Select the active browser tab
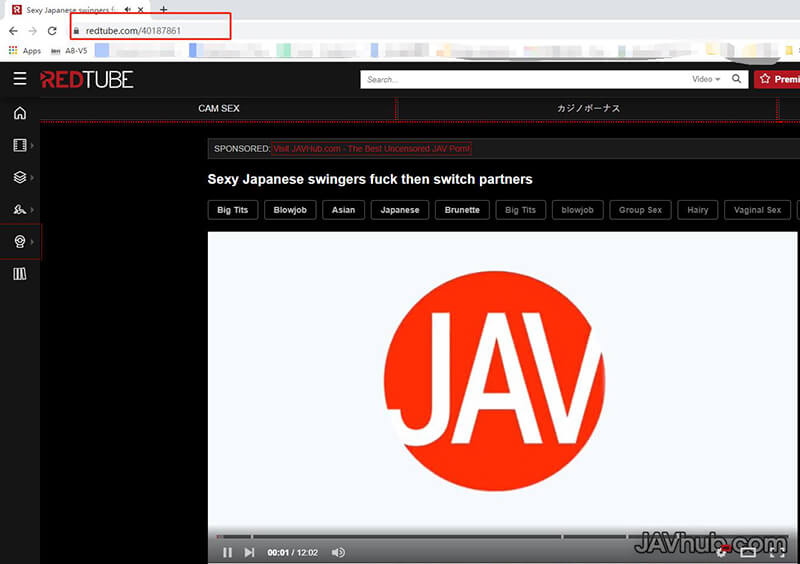This screenshot has width=800, height=564. coord(77,9)
